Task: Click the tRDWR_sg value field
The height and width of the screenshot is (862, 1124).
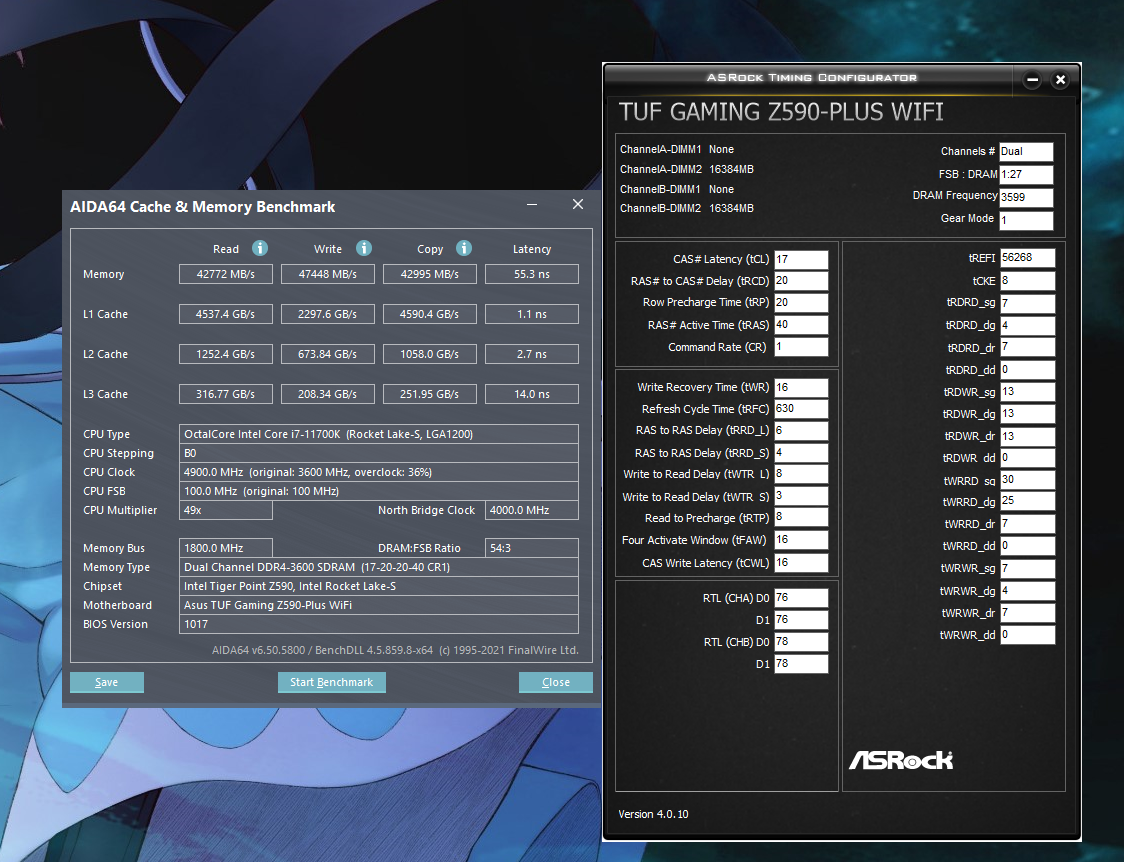Action: click(1028, 392)
